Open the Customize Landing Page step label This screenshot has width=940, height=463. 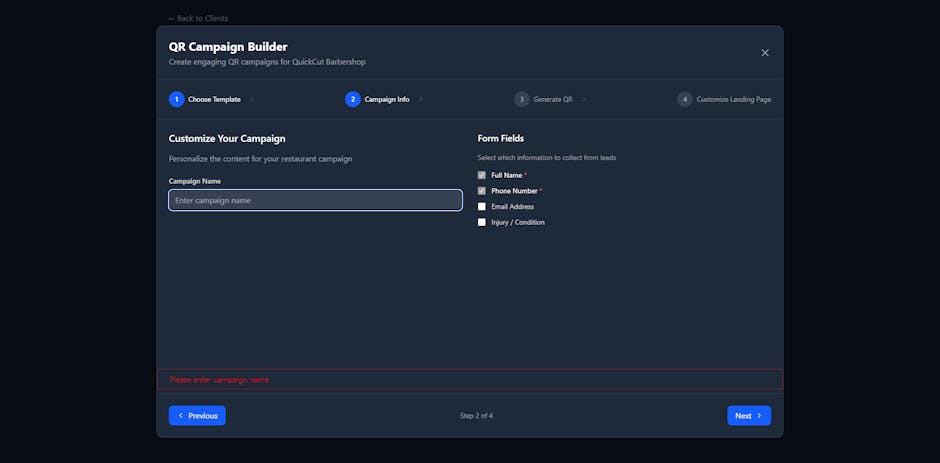click(733, 99)
